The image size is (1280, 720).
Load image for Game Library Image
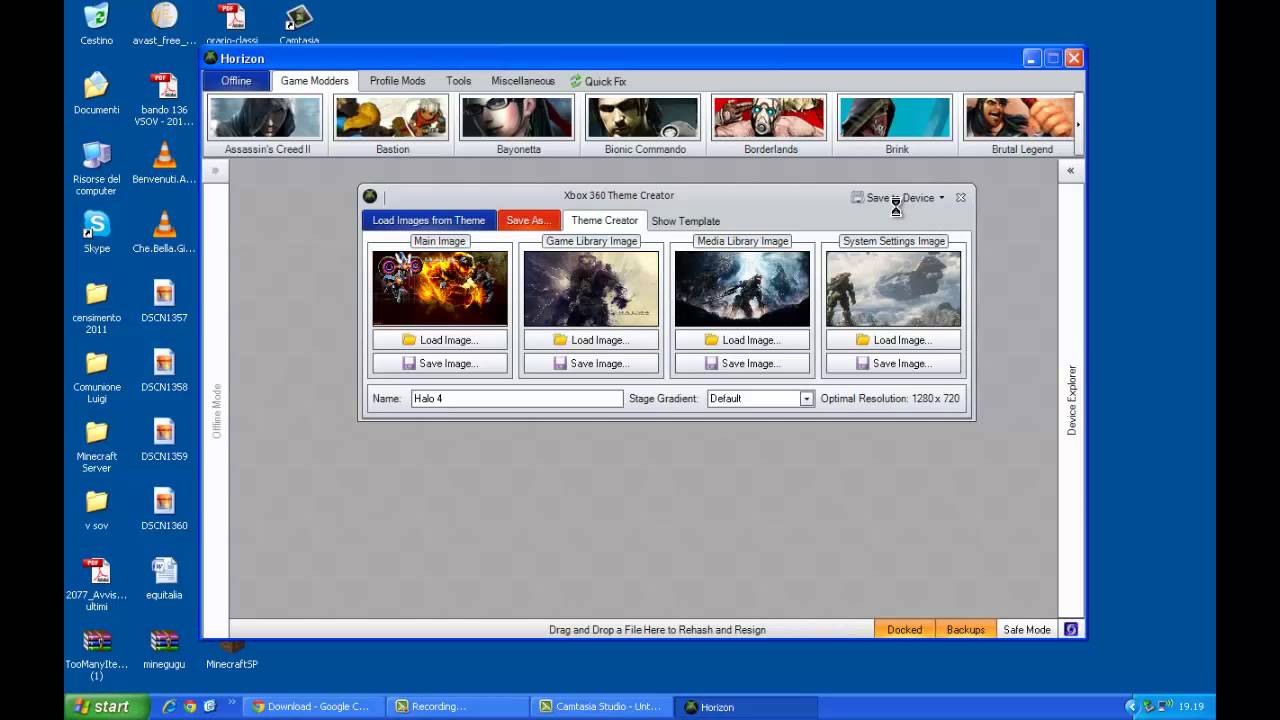click(x=591, y=340)
